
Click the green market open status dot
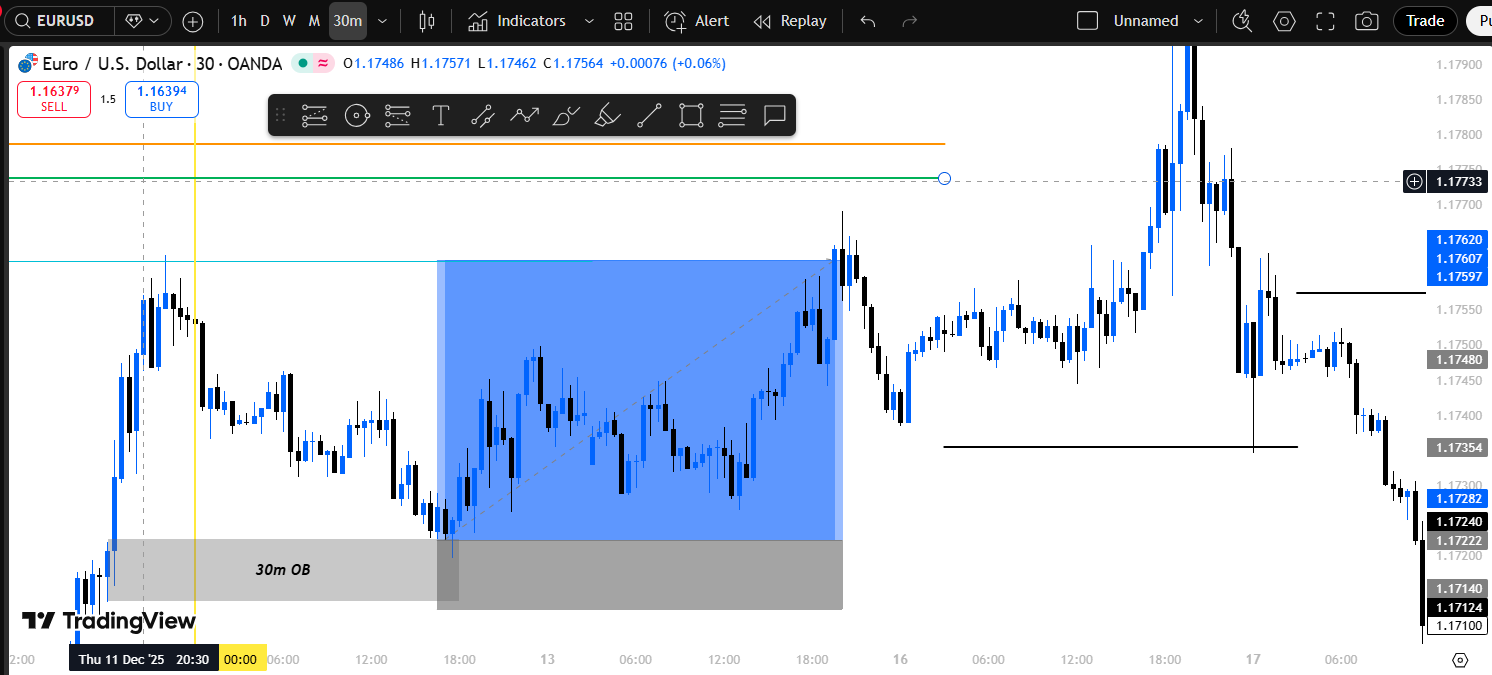coord(303,64)
